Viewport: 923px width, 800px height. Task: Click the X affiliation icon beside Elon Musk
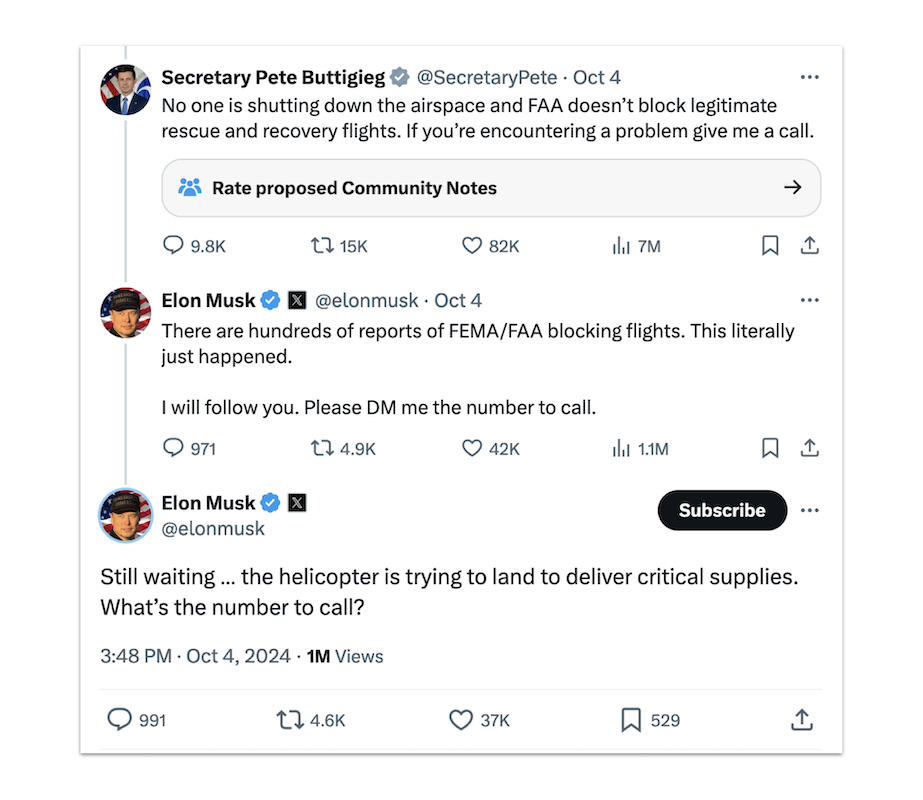pos(297,299)
